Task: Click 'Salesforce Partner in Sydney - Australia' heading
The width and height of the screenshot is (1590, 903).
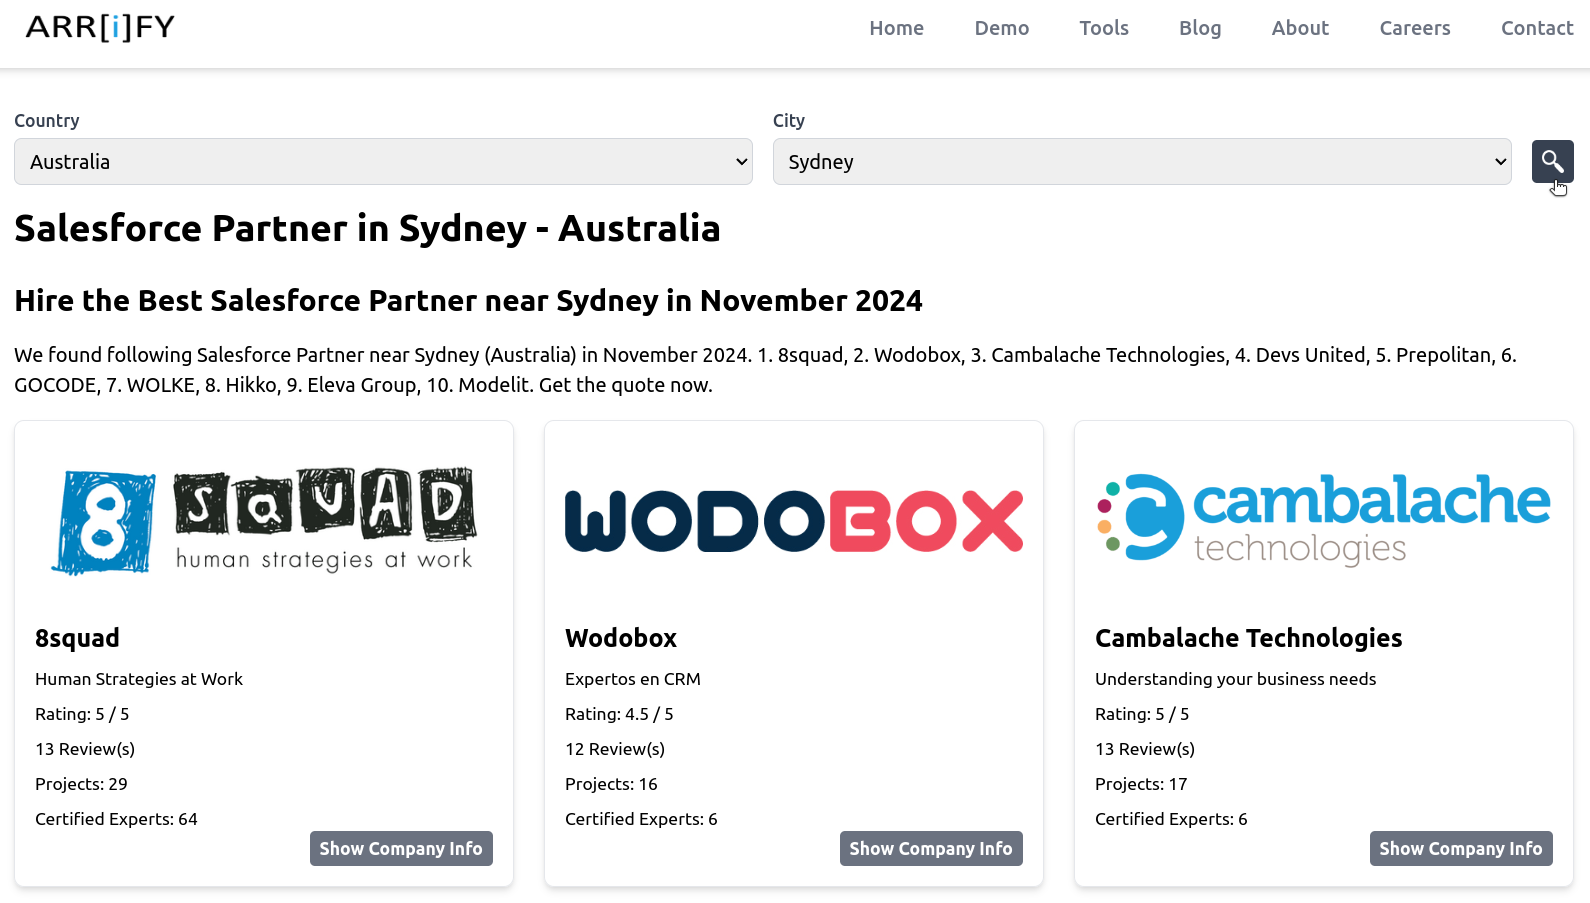Action: [367, 229]
